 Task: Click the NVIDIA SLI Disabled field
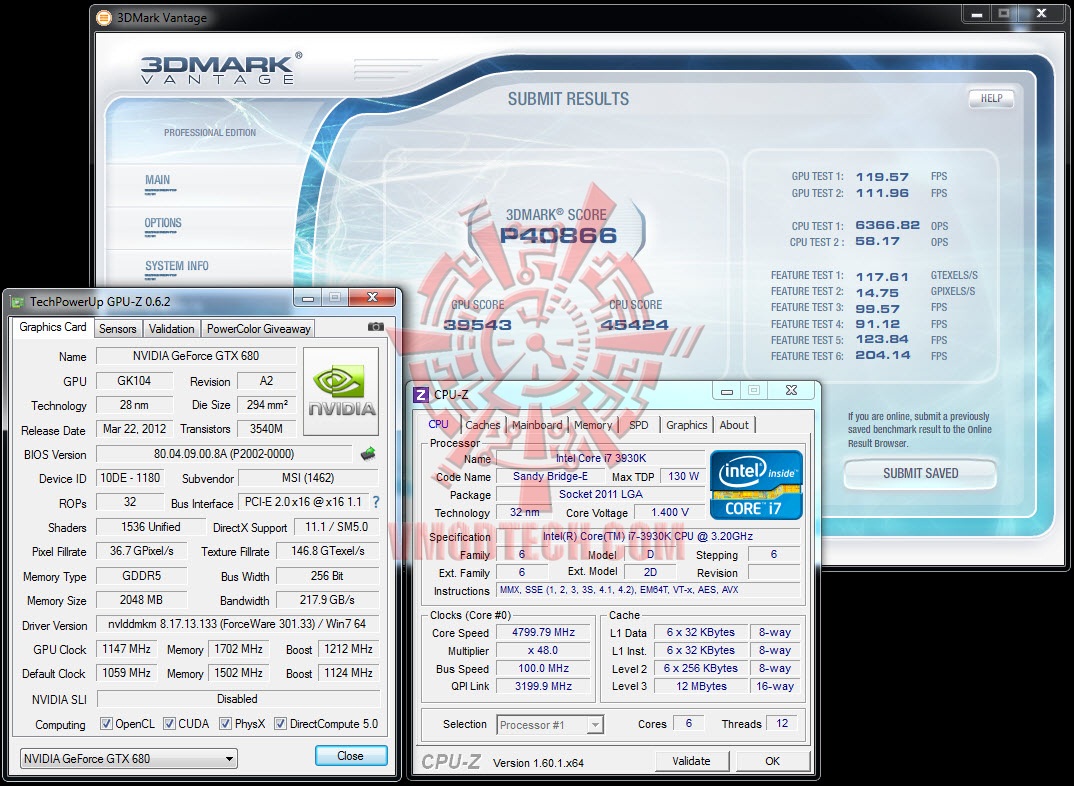pyautogui.click(x=238, y=699)
